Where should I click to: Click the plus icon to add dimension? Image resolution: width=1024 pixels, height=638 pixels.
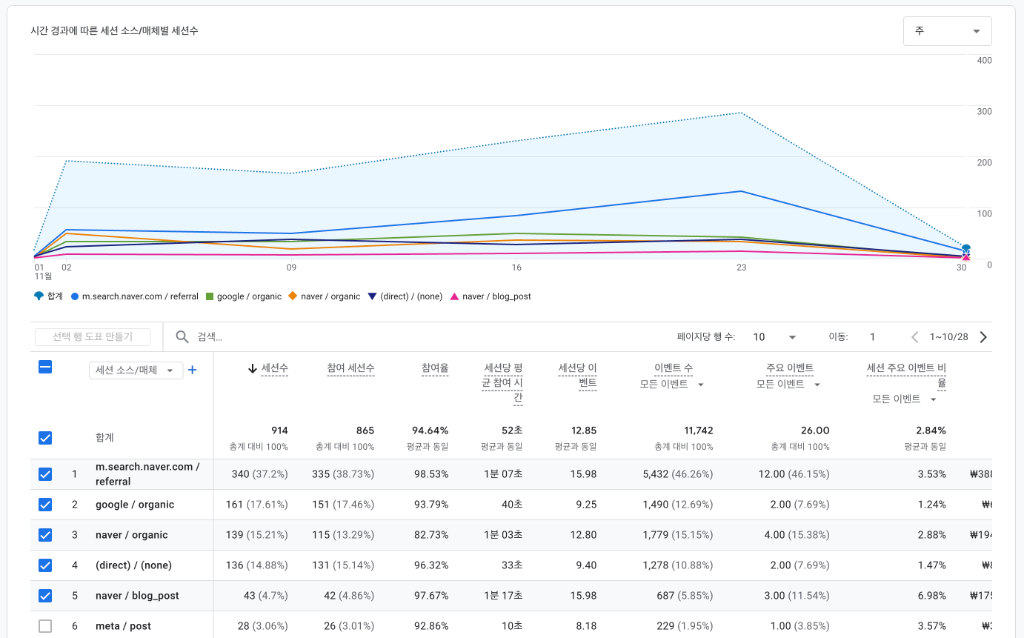(192, 370)
